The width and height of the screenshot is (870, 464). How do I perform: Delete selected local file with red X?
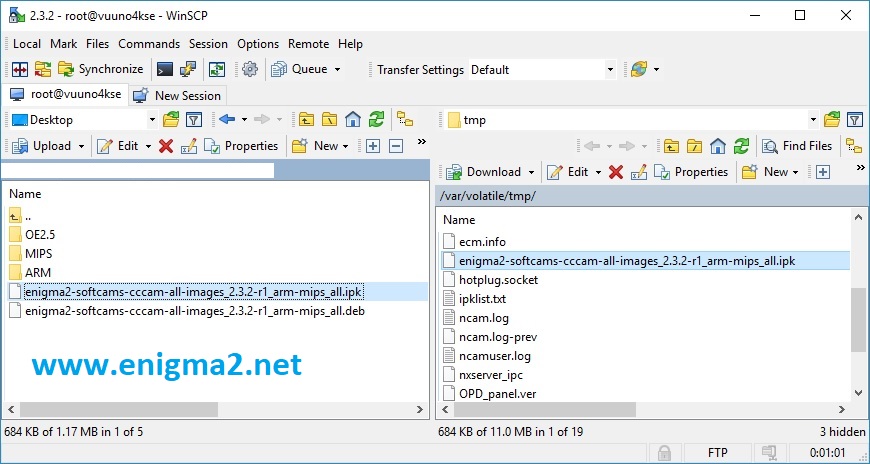click(166, 146)
